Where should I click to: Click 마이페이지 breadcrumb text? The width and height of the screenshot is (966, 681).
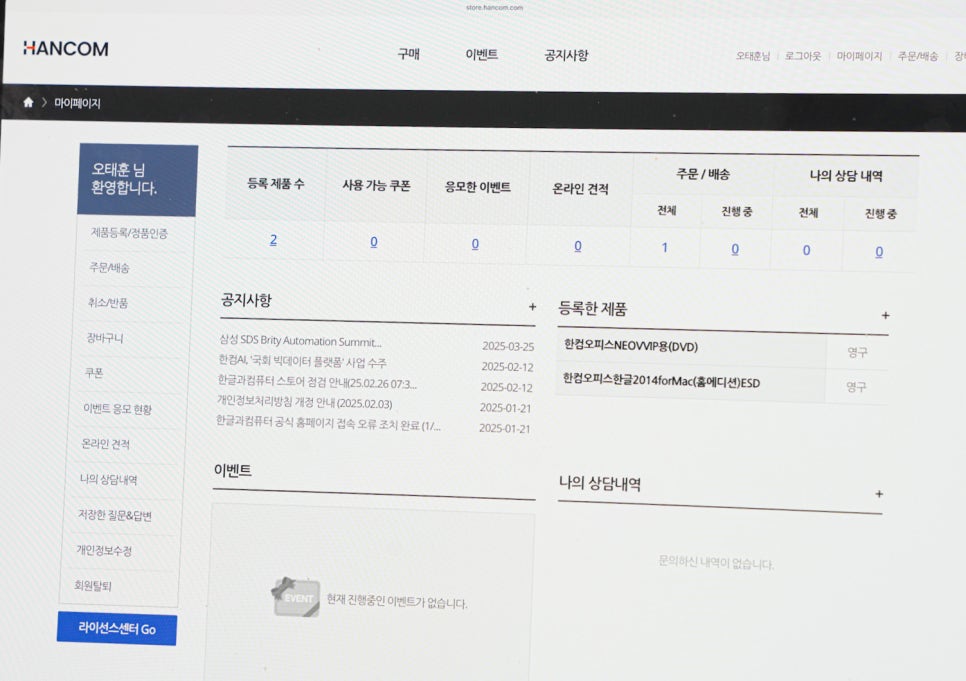(x=77, y=103)
